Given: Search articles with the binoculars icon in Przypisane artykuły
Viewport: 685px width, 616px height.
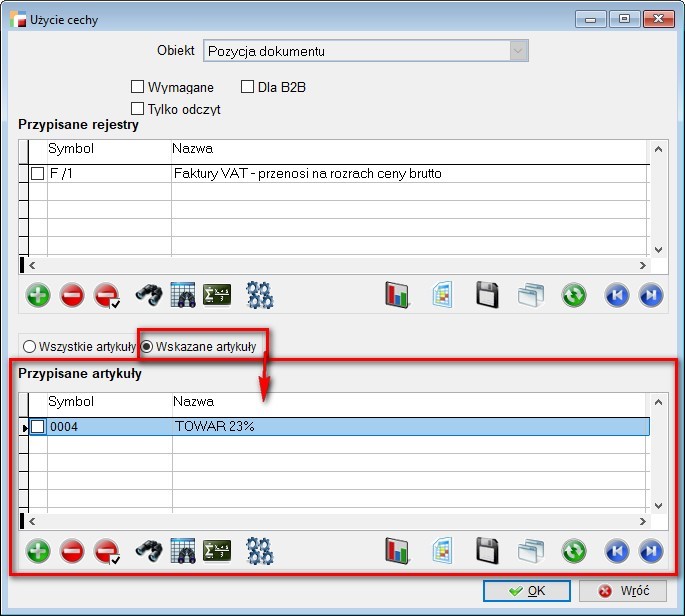Looking at the screenshot, I should click(149, 551).
